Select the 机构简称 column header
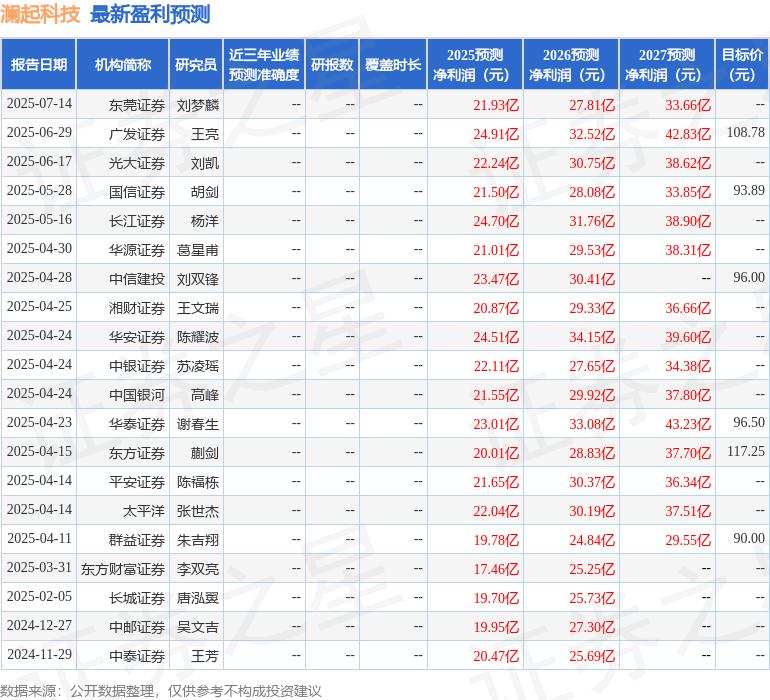770x700 pixels. tap(123, 65)
